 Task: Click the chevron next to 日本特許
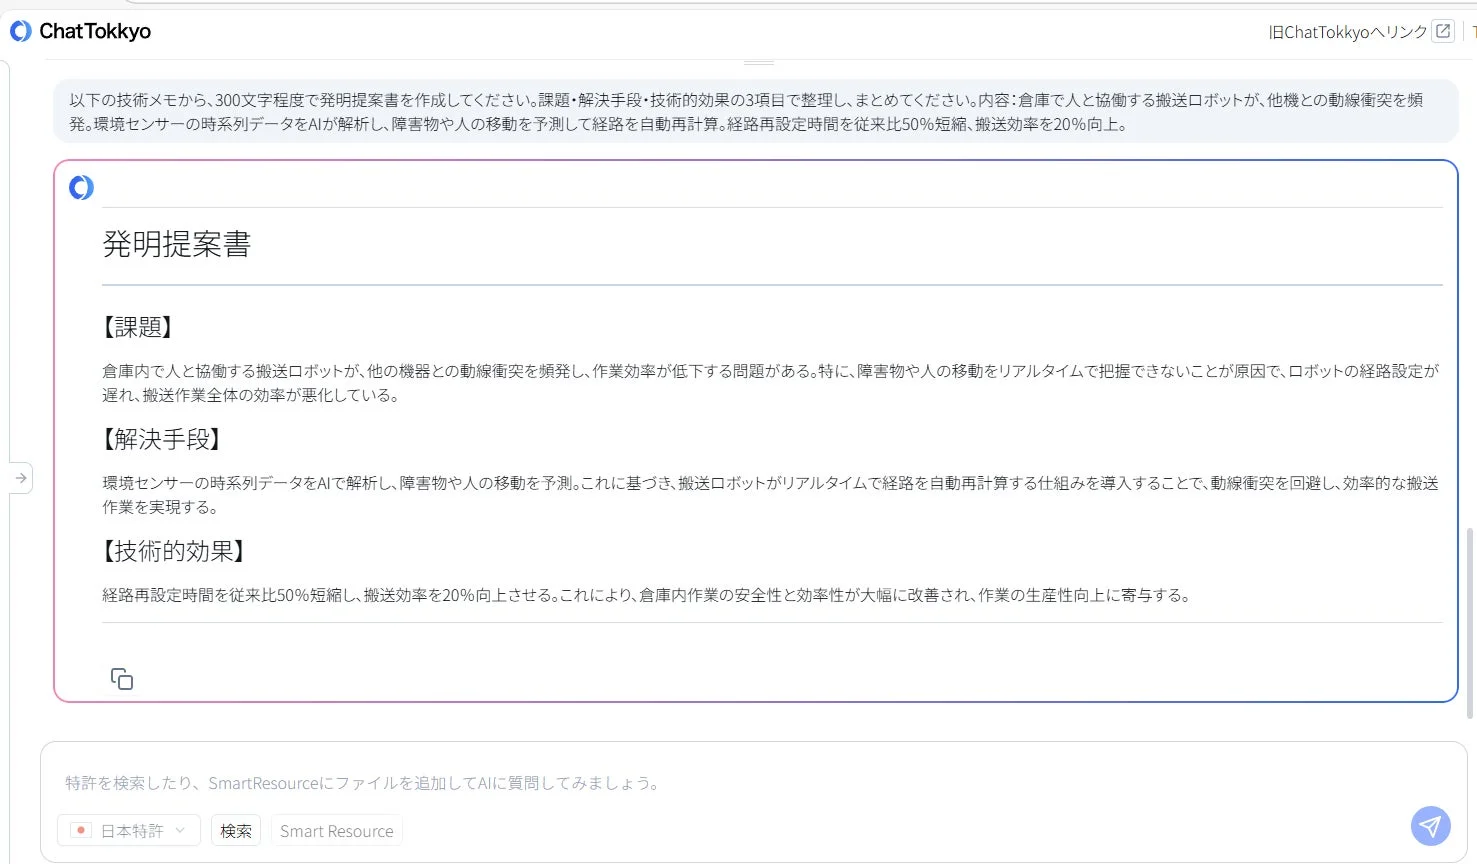click(x=180, y=830)
